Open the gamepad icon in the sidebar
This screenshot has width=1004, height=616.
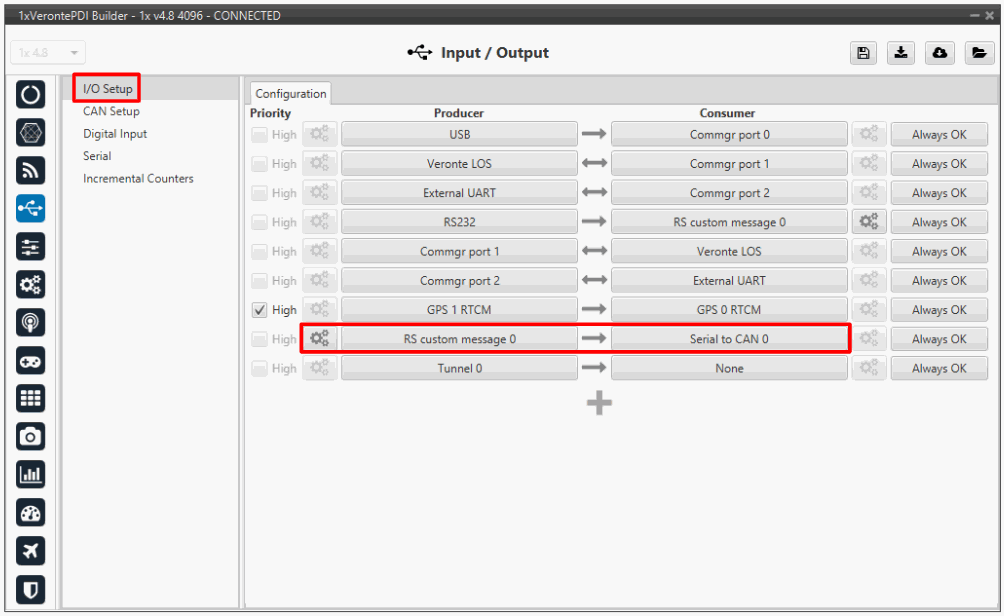click(x=31, y=360)
